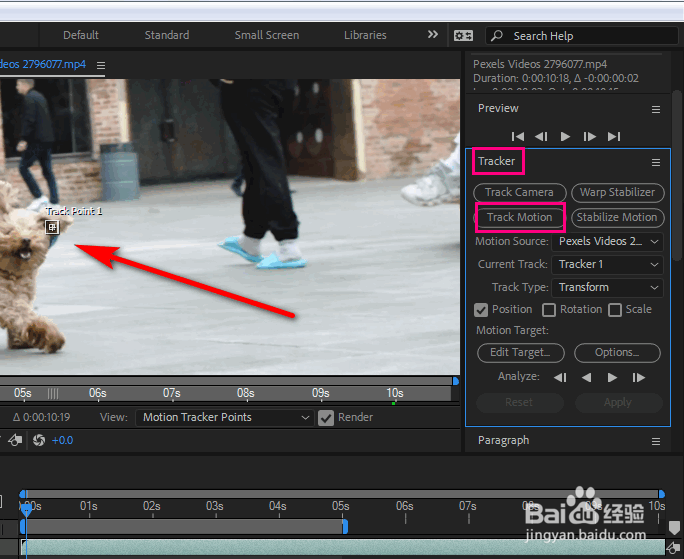Viewport: 684px width, 559px height.
Task: Click the Δ 0:00:10:19 duration value
Action: [x=41, y=418]
